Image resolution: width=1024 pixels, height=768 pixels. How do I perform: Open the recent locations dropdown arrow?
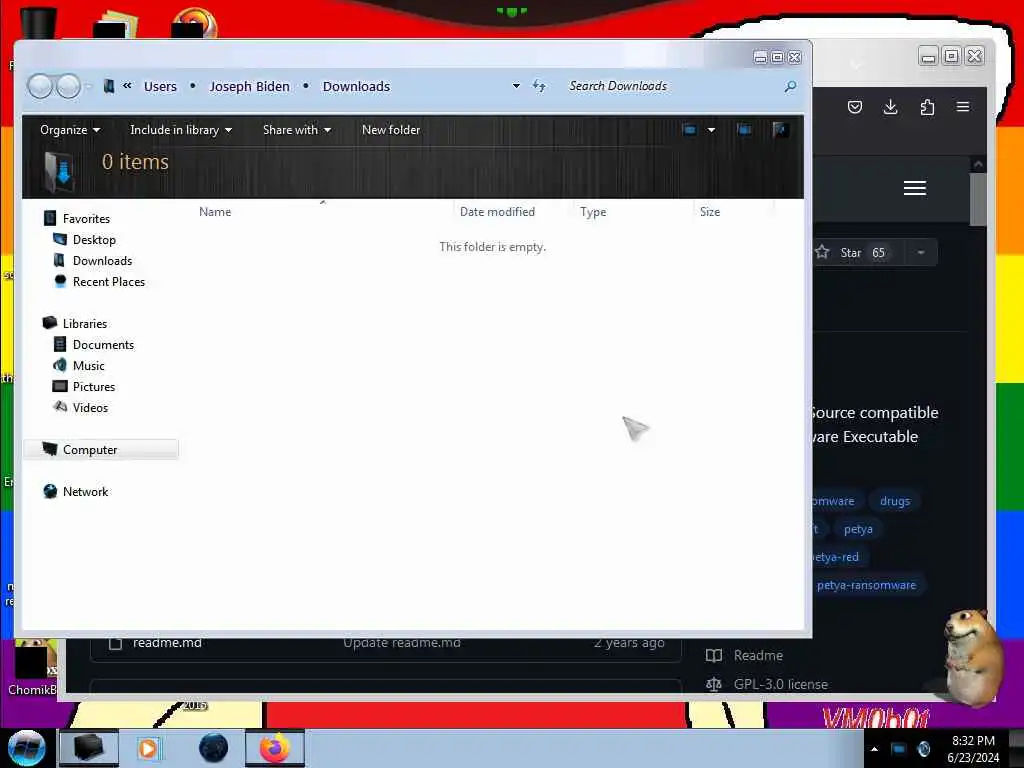click(88, 86)
